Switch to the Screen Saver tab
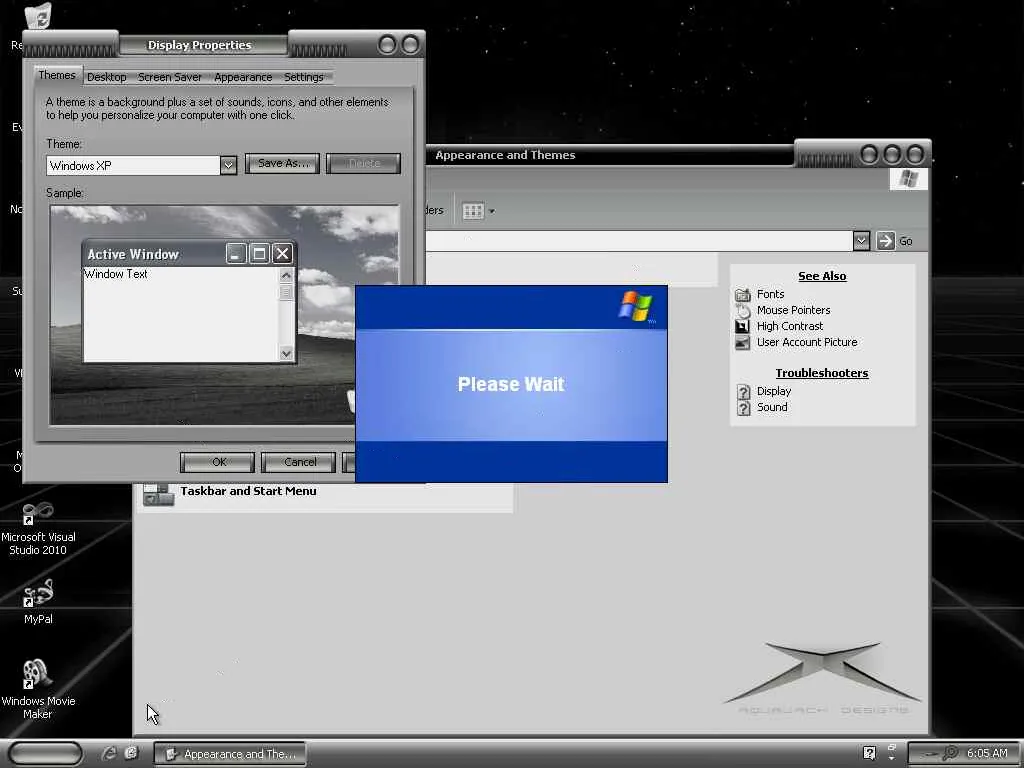Image resolution: width=1024 pixels, height=768 pixels. (x=170, y=77)
